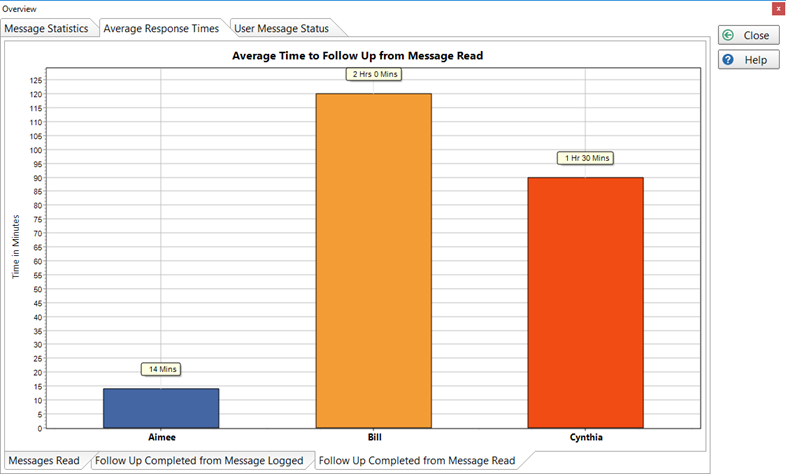Viewport: 786px width, 474px height.
Task: Open the Messages Read bottom tab
Action: point(44,460)
